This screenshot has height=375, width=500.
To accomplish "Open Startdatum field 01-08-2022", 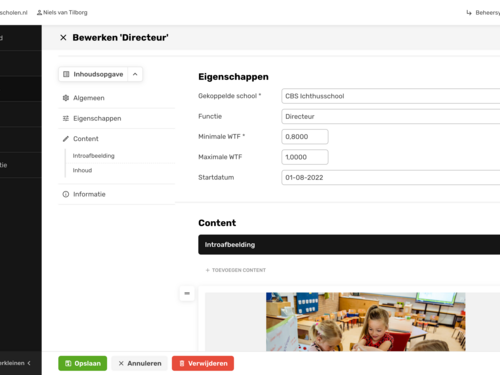I will coord(391,177).
